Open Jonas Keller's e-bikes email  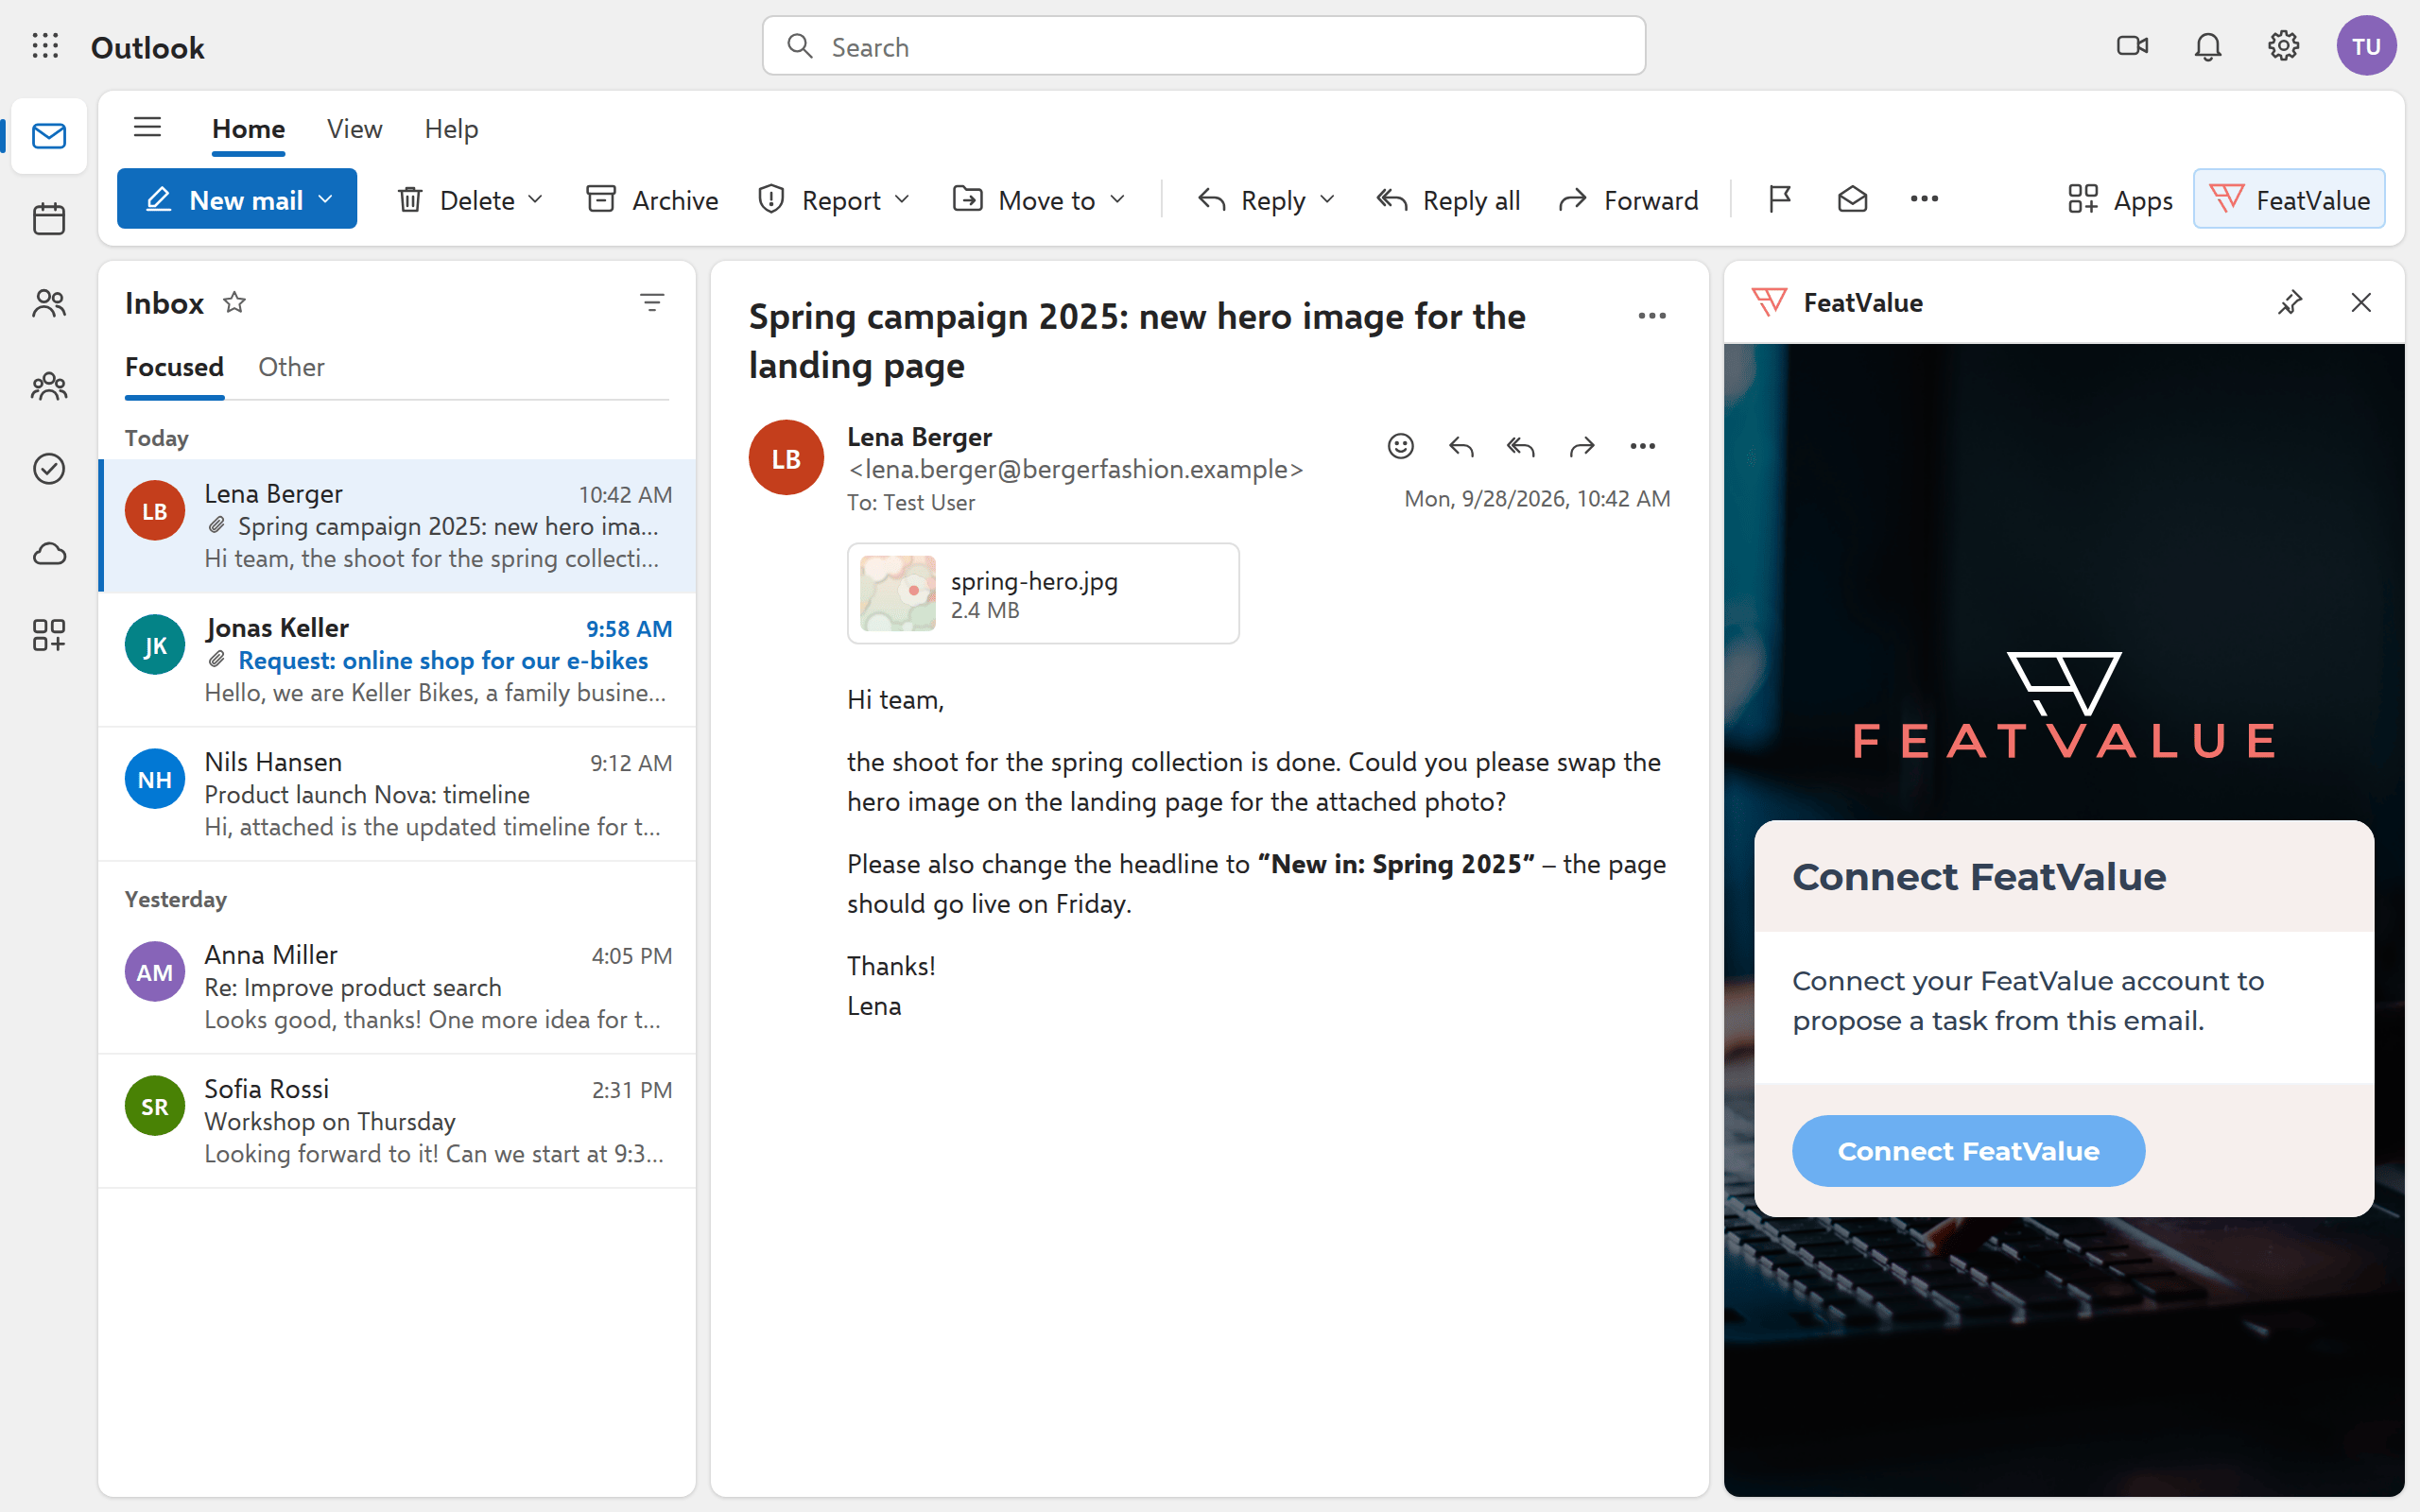click(x=397, y=660)
